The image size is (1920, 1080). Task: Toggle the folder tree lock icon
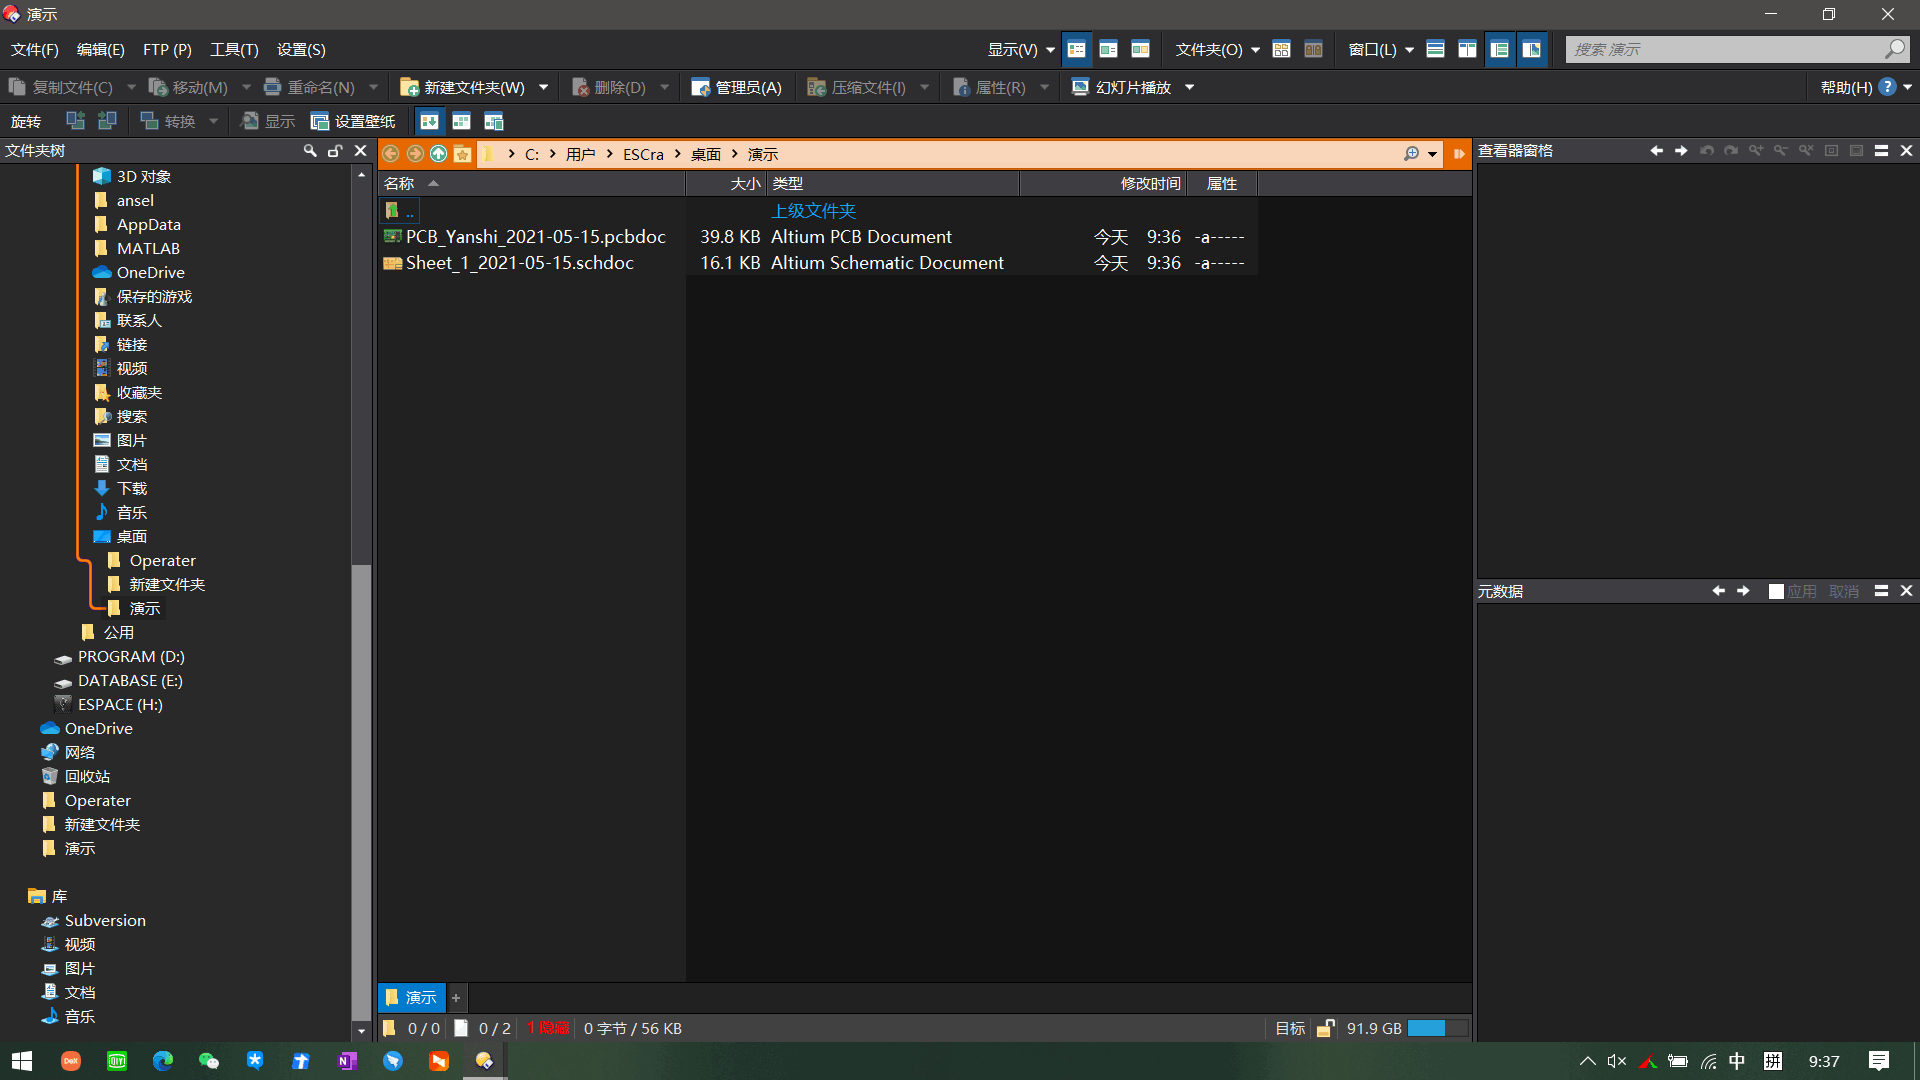335,151
